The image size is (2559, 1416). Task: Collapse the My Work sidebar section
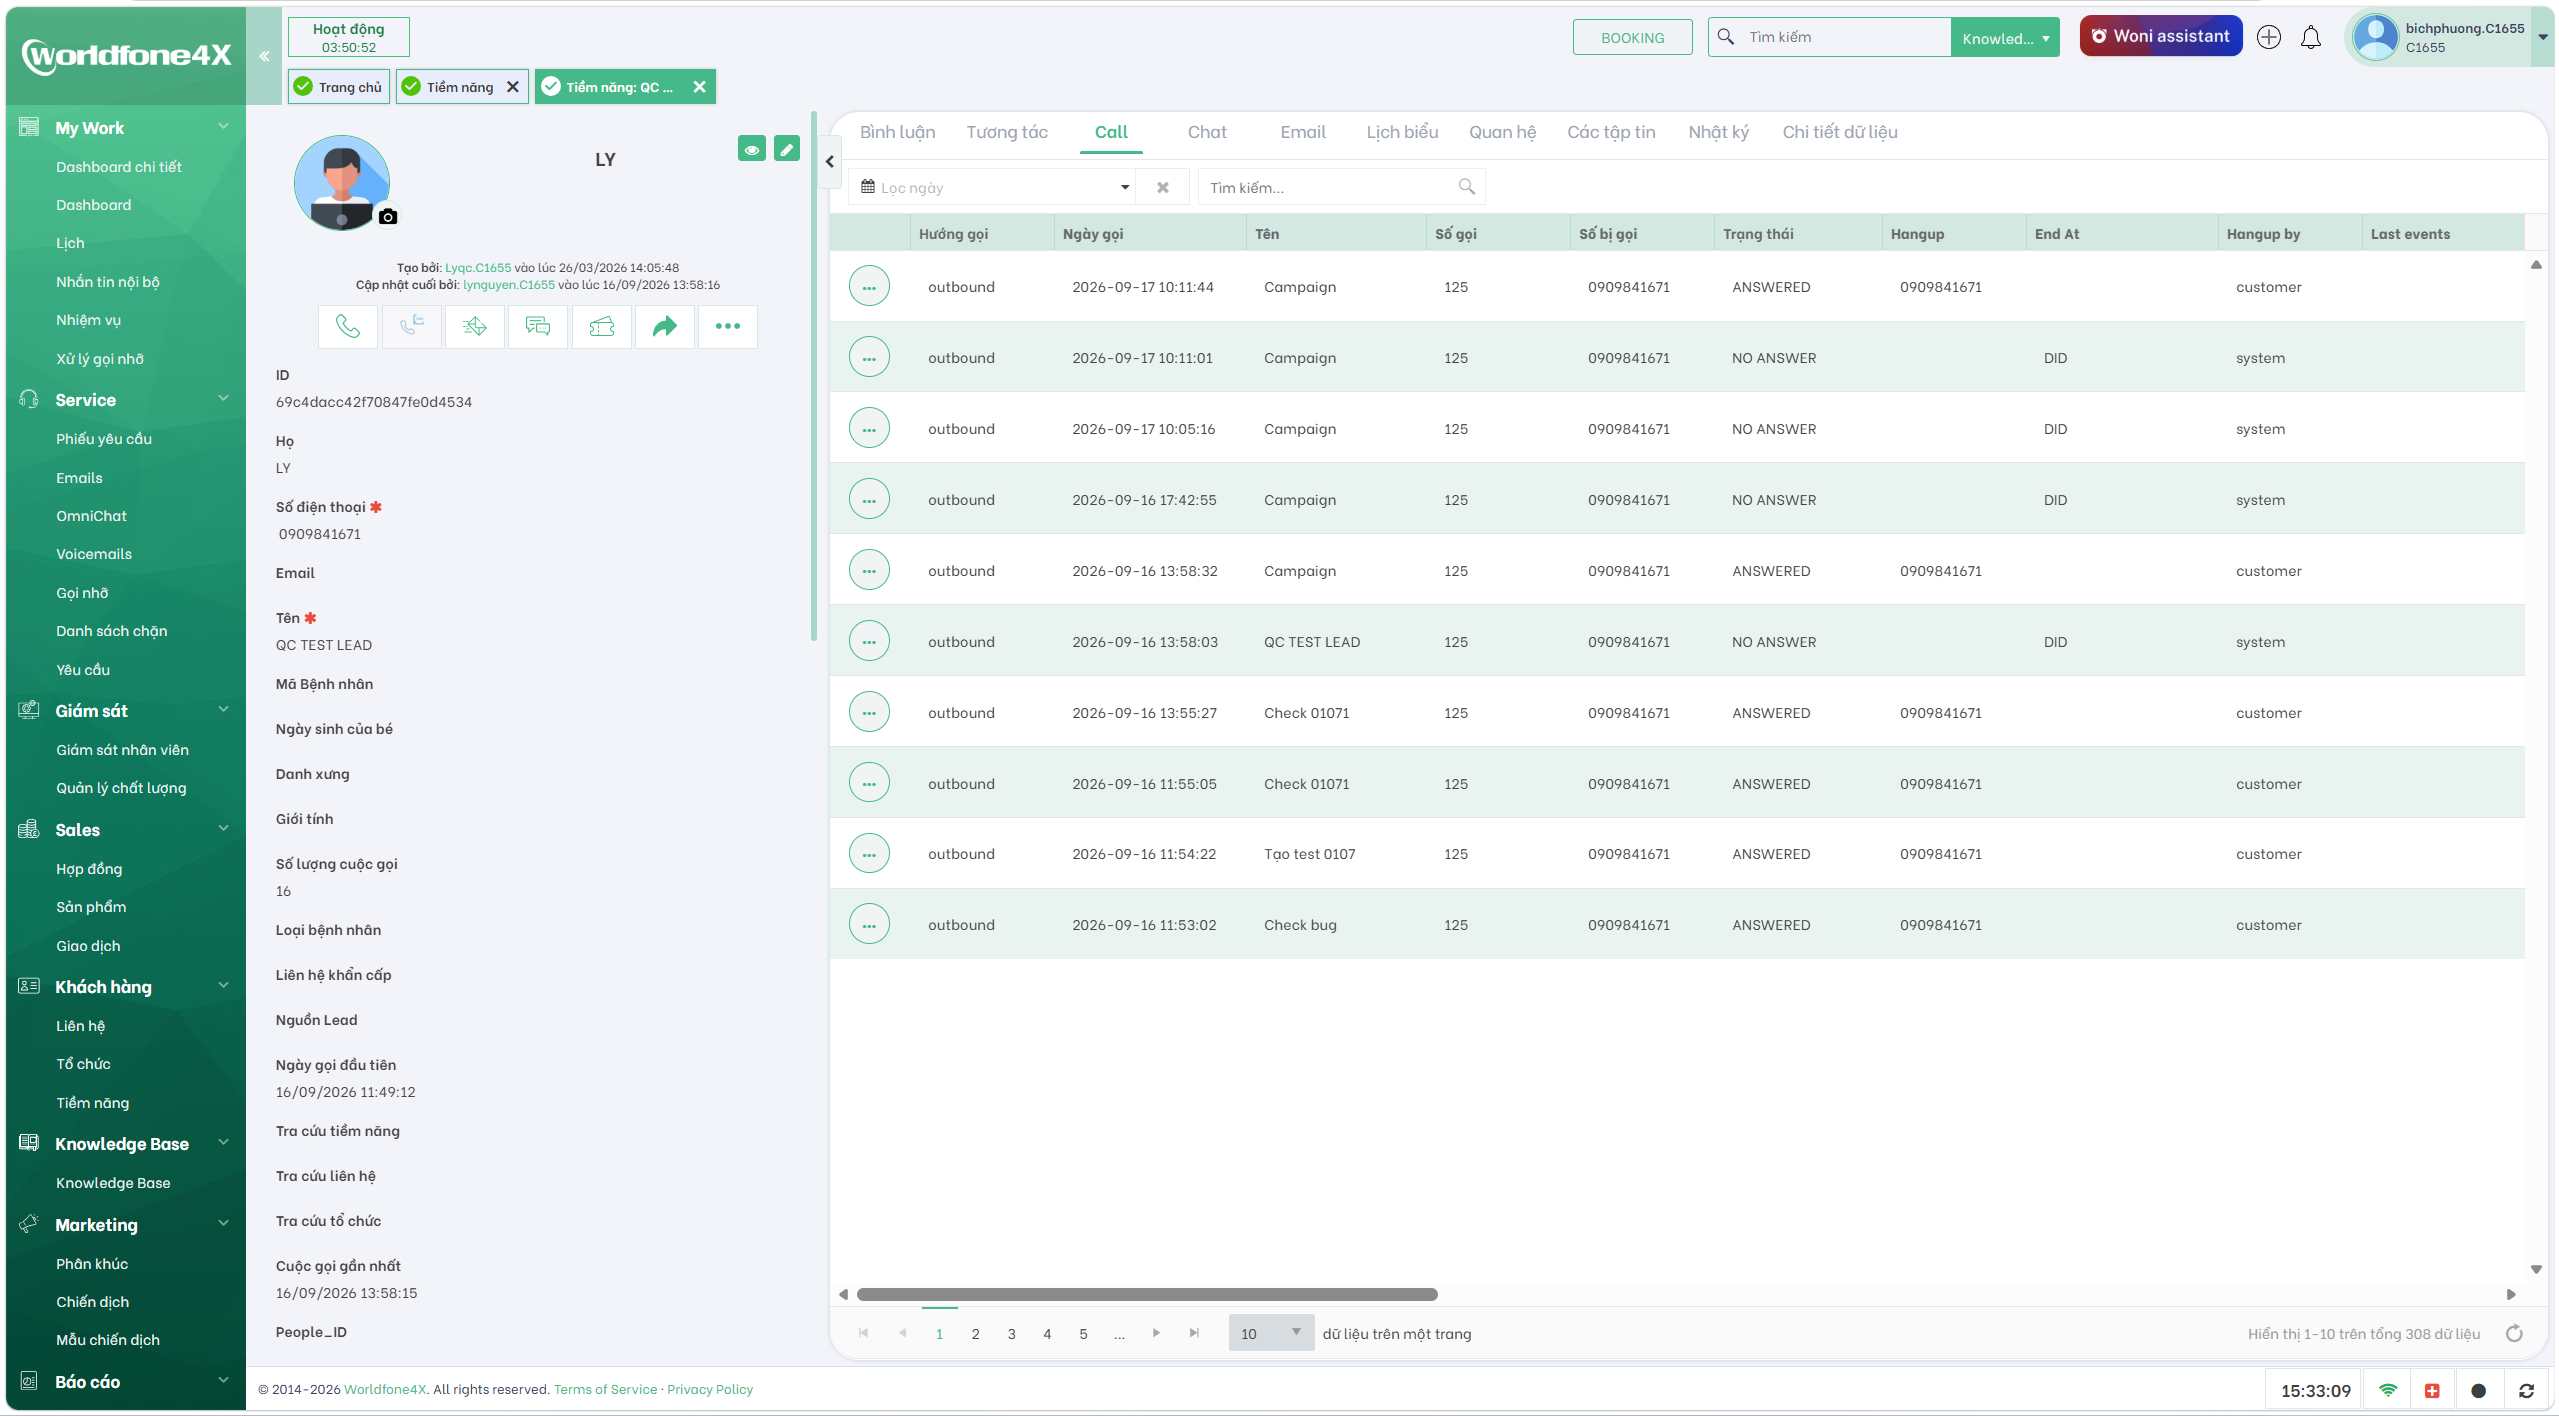tap(224, 127)
